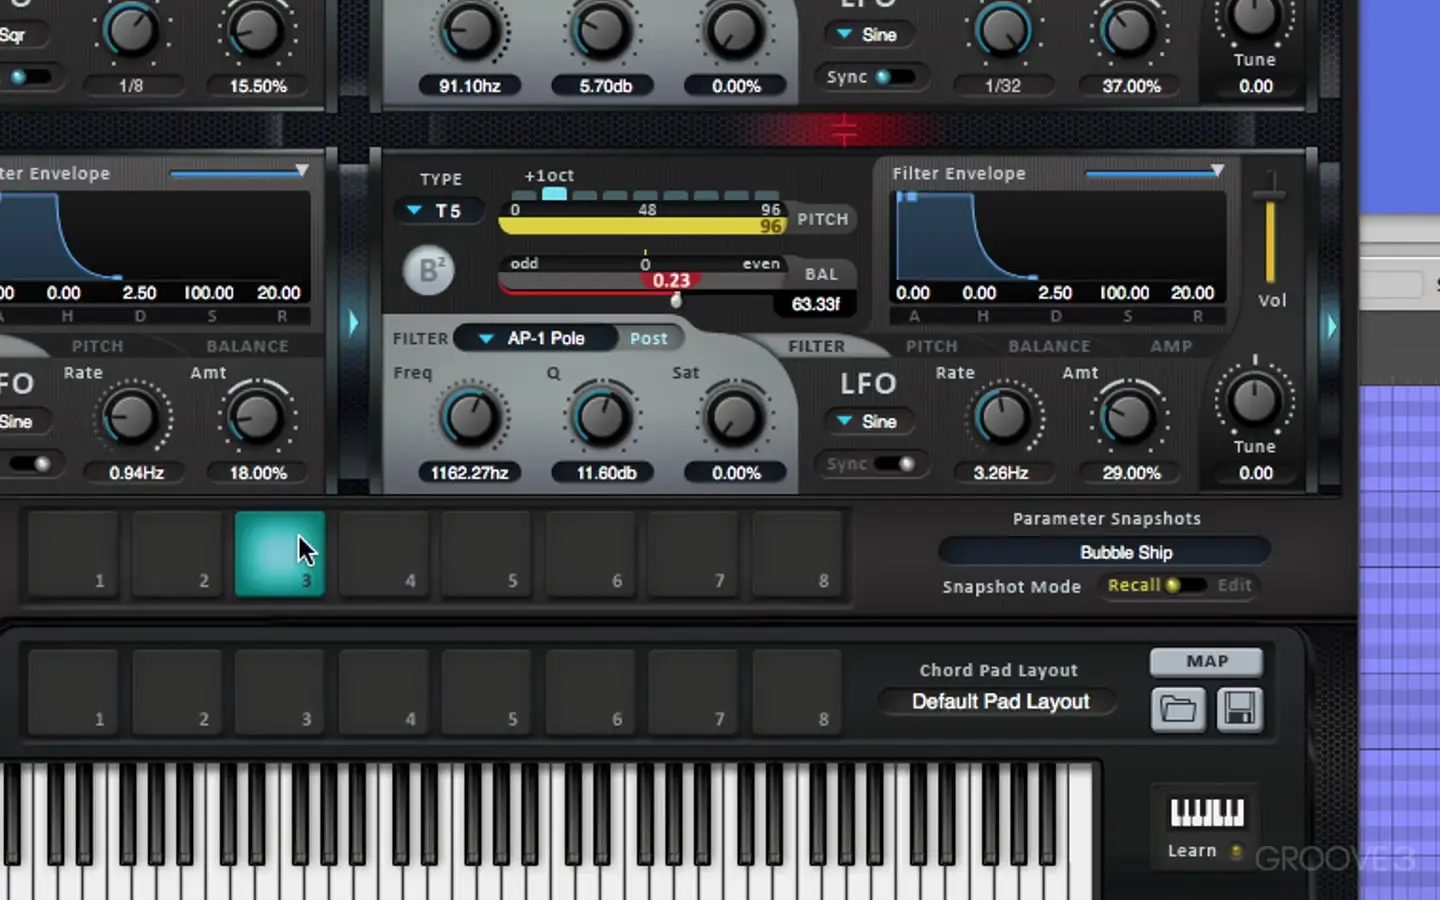Switch Snapshot Mode to Edit
Viewport: 1440px width, 900px height.
point(1234,585)
